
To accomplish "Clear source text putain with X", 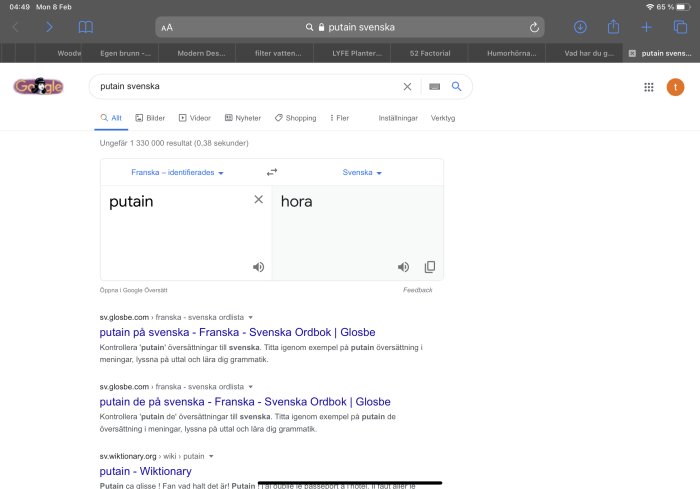I will [x=258, y=200].
